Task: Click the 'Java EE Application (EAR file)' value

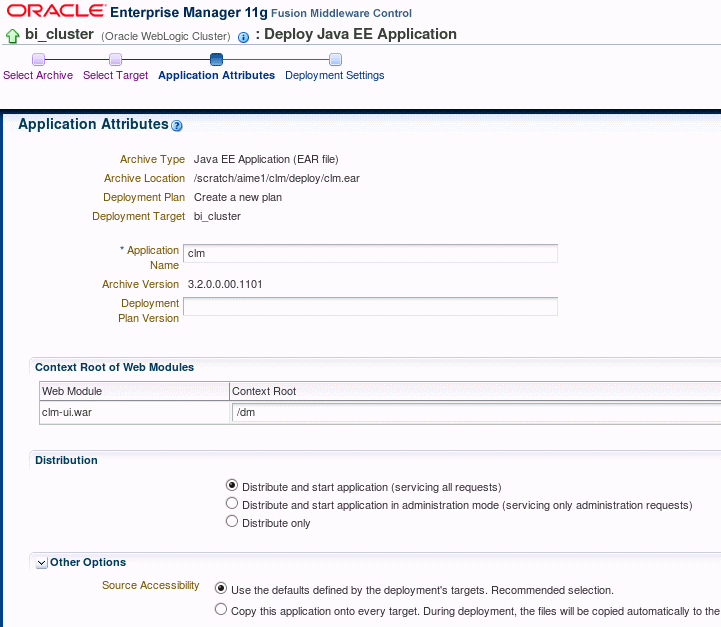Action: (266, 160)
